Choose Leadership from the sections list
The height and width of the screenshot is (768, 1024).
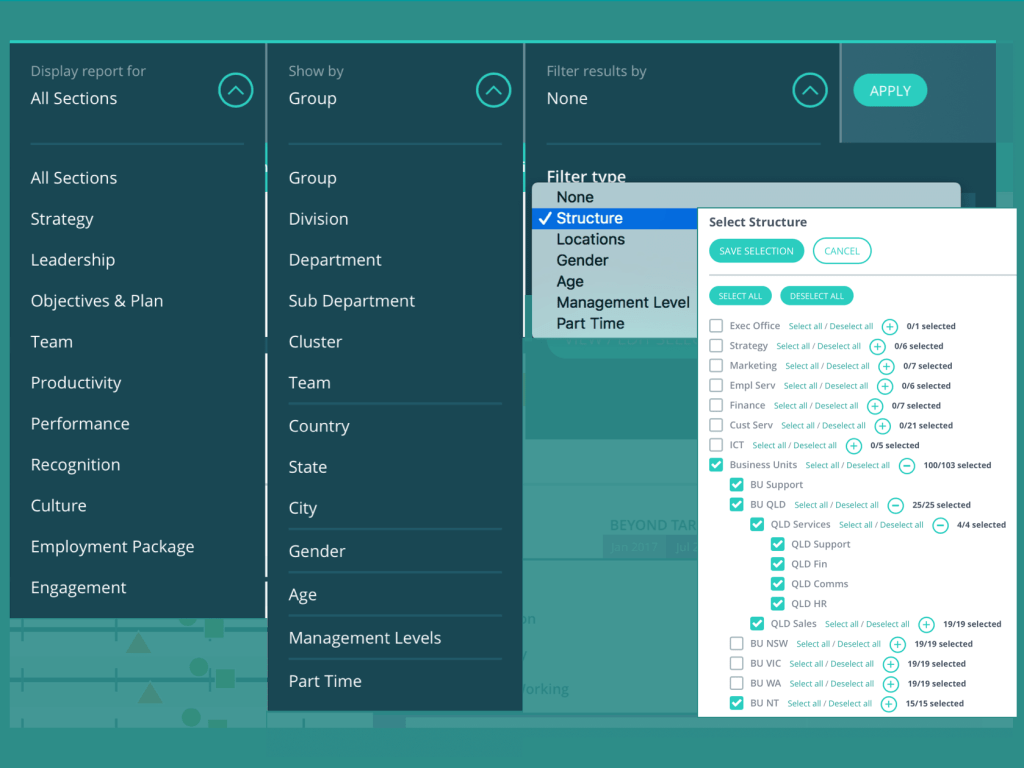point(72,260)
